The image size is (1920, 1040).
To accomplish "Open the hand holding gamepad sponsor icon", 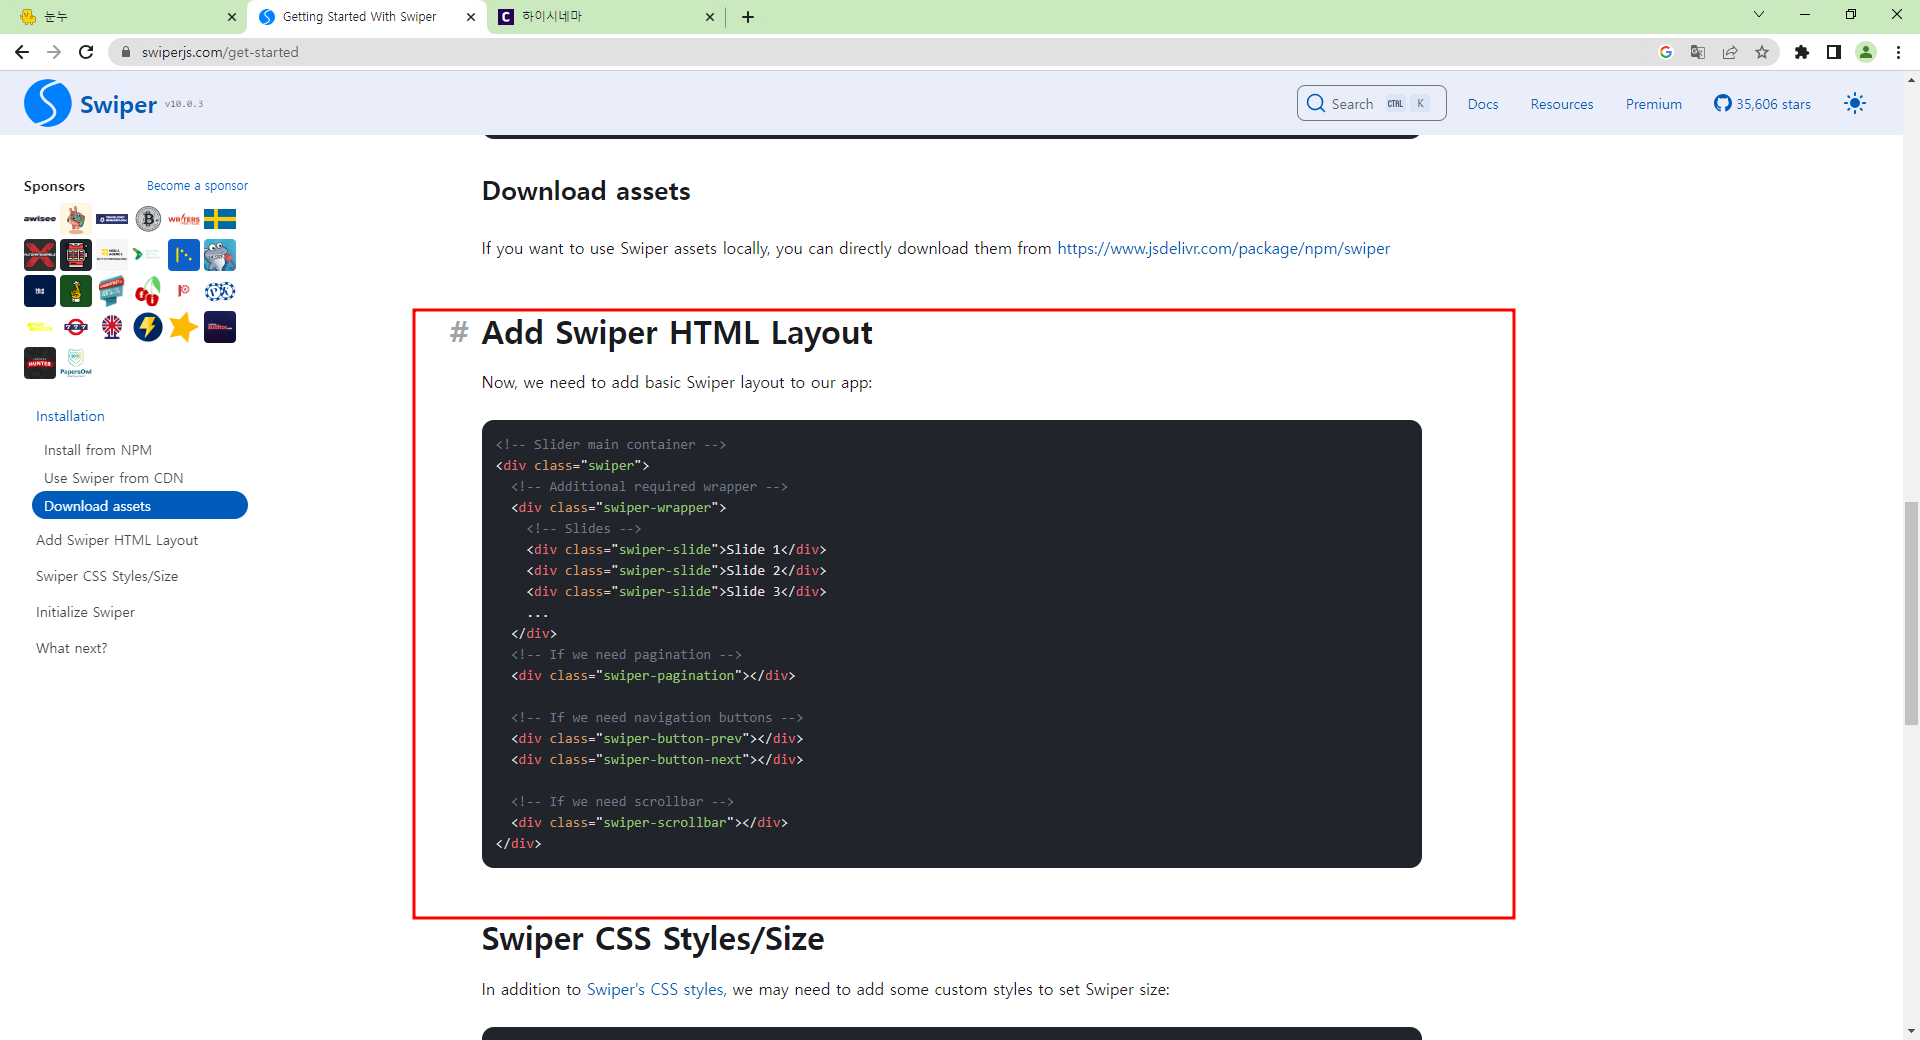I will point(76,219).
